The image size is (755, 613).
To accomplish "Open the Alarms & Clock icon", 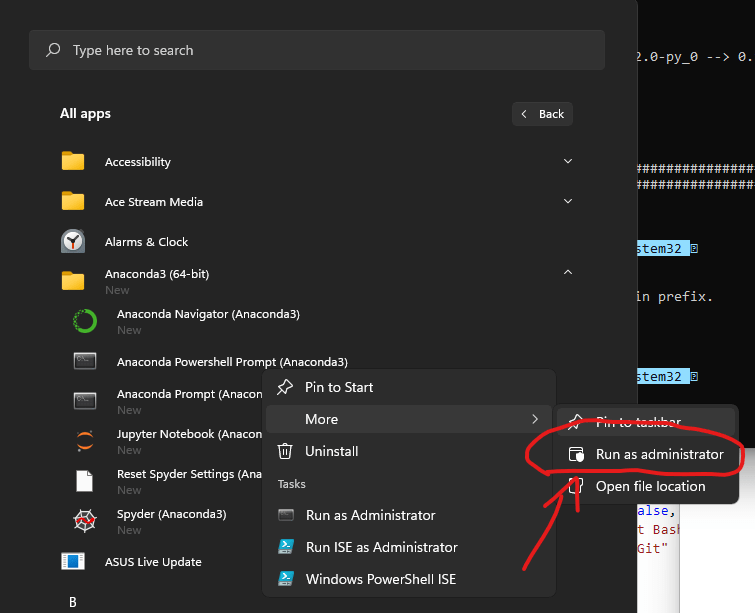I will (73, 242).
